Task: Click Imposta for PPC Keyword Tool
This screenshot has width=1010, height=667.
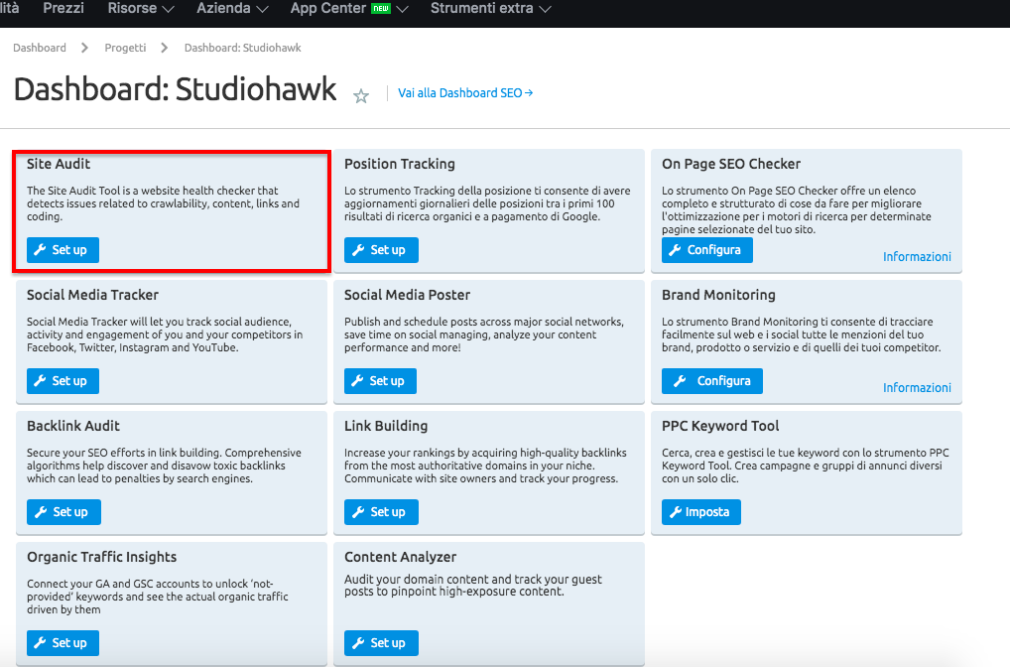Action: click(x=701, y=512)
